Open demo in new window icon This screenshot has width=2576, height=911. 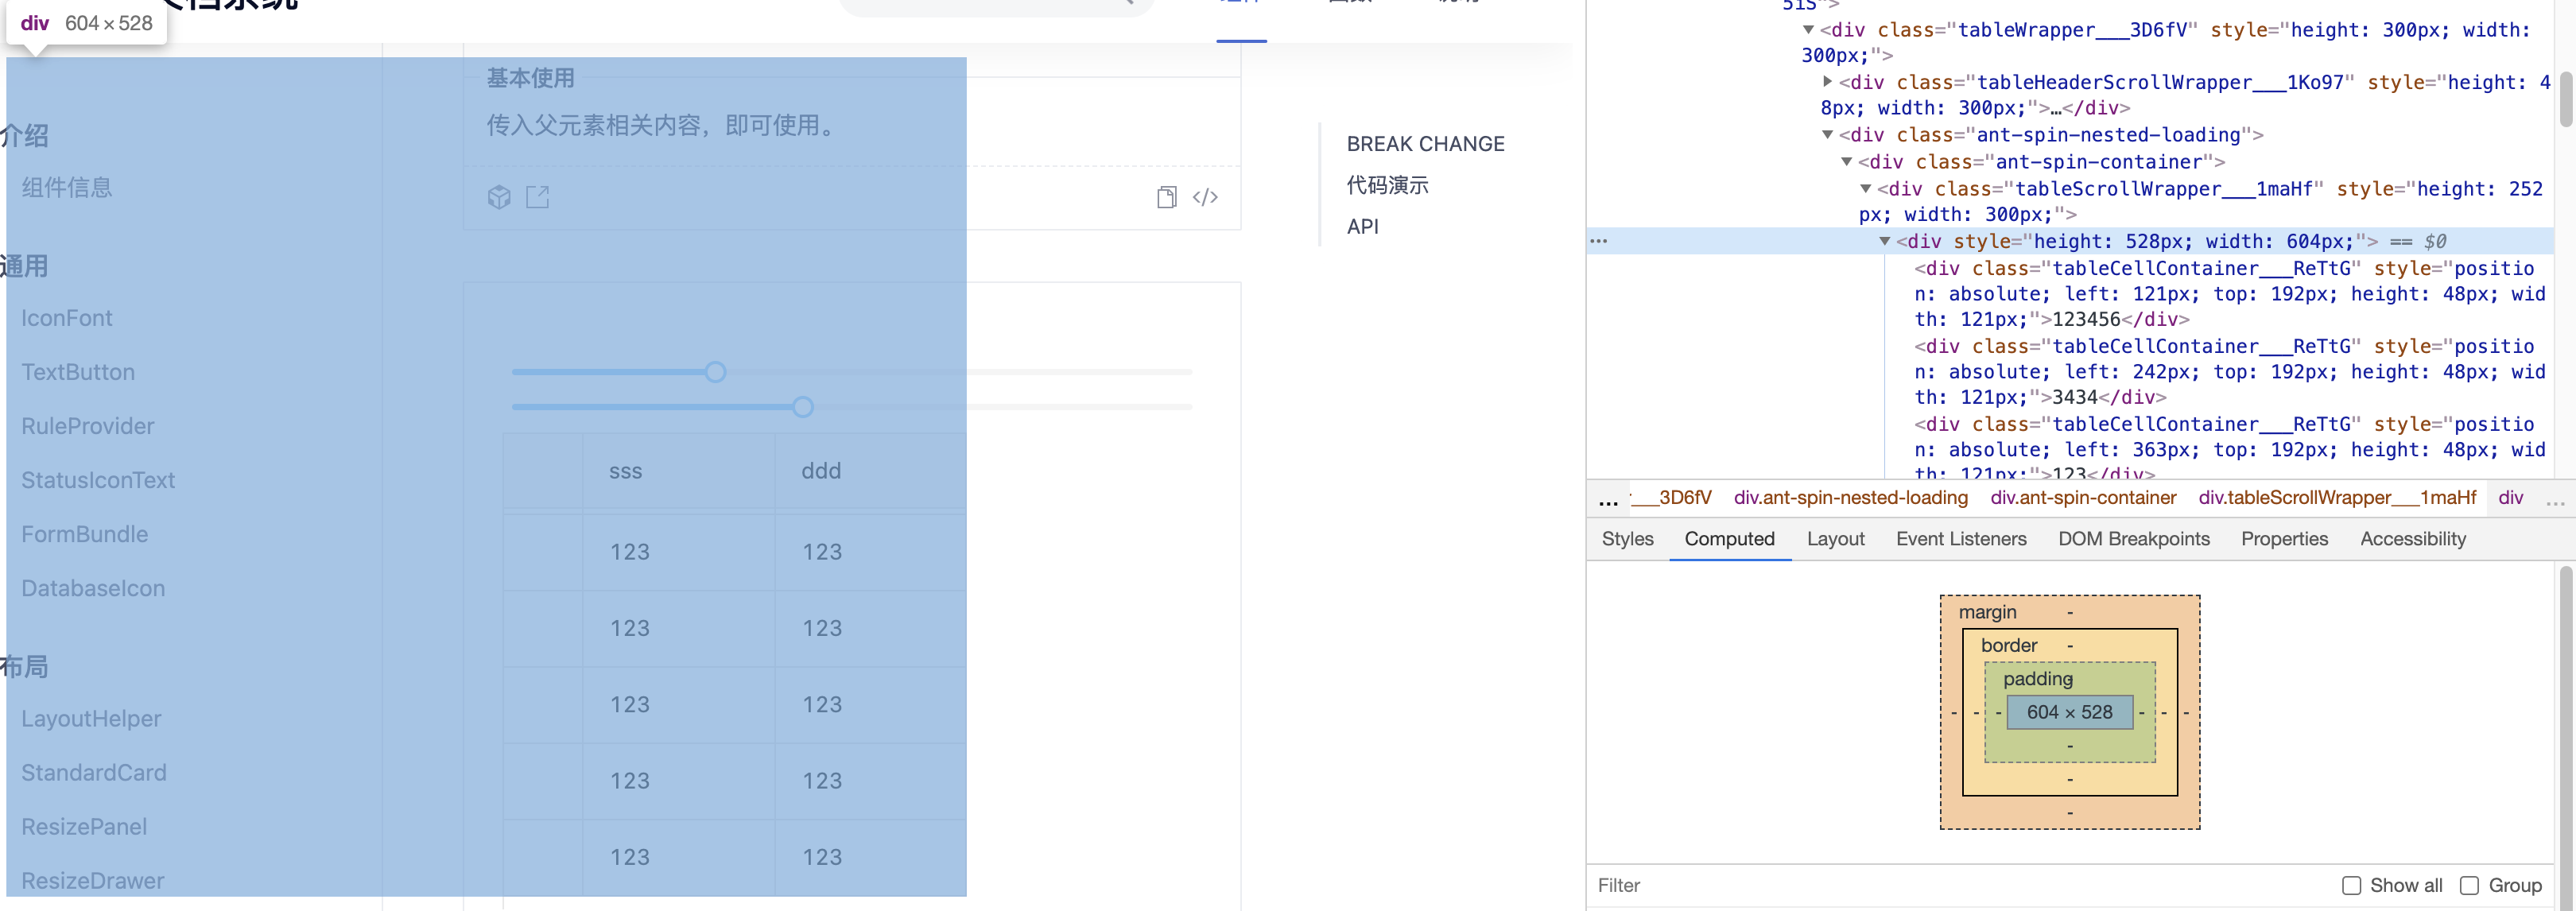(x=538, y=197)
